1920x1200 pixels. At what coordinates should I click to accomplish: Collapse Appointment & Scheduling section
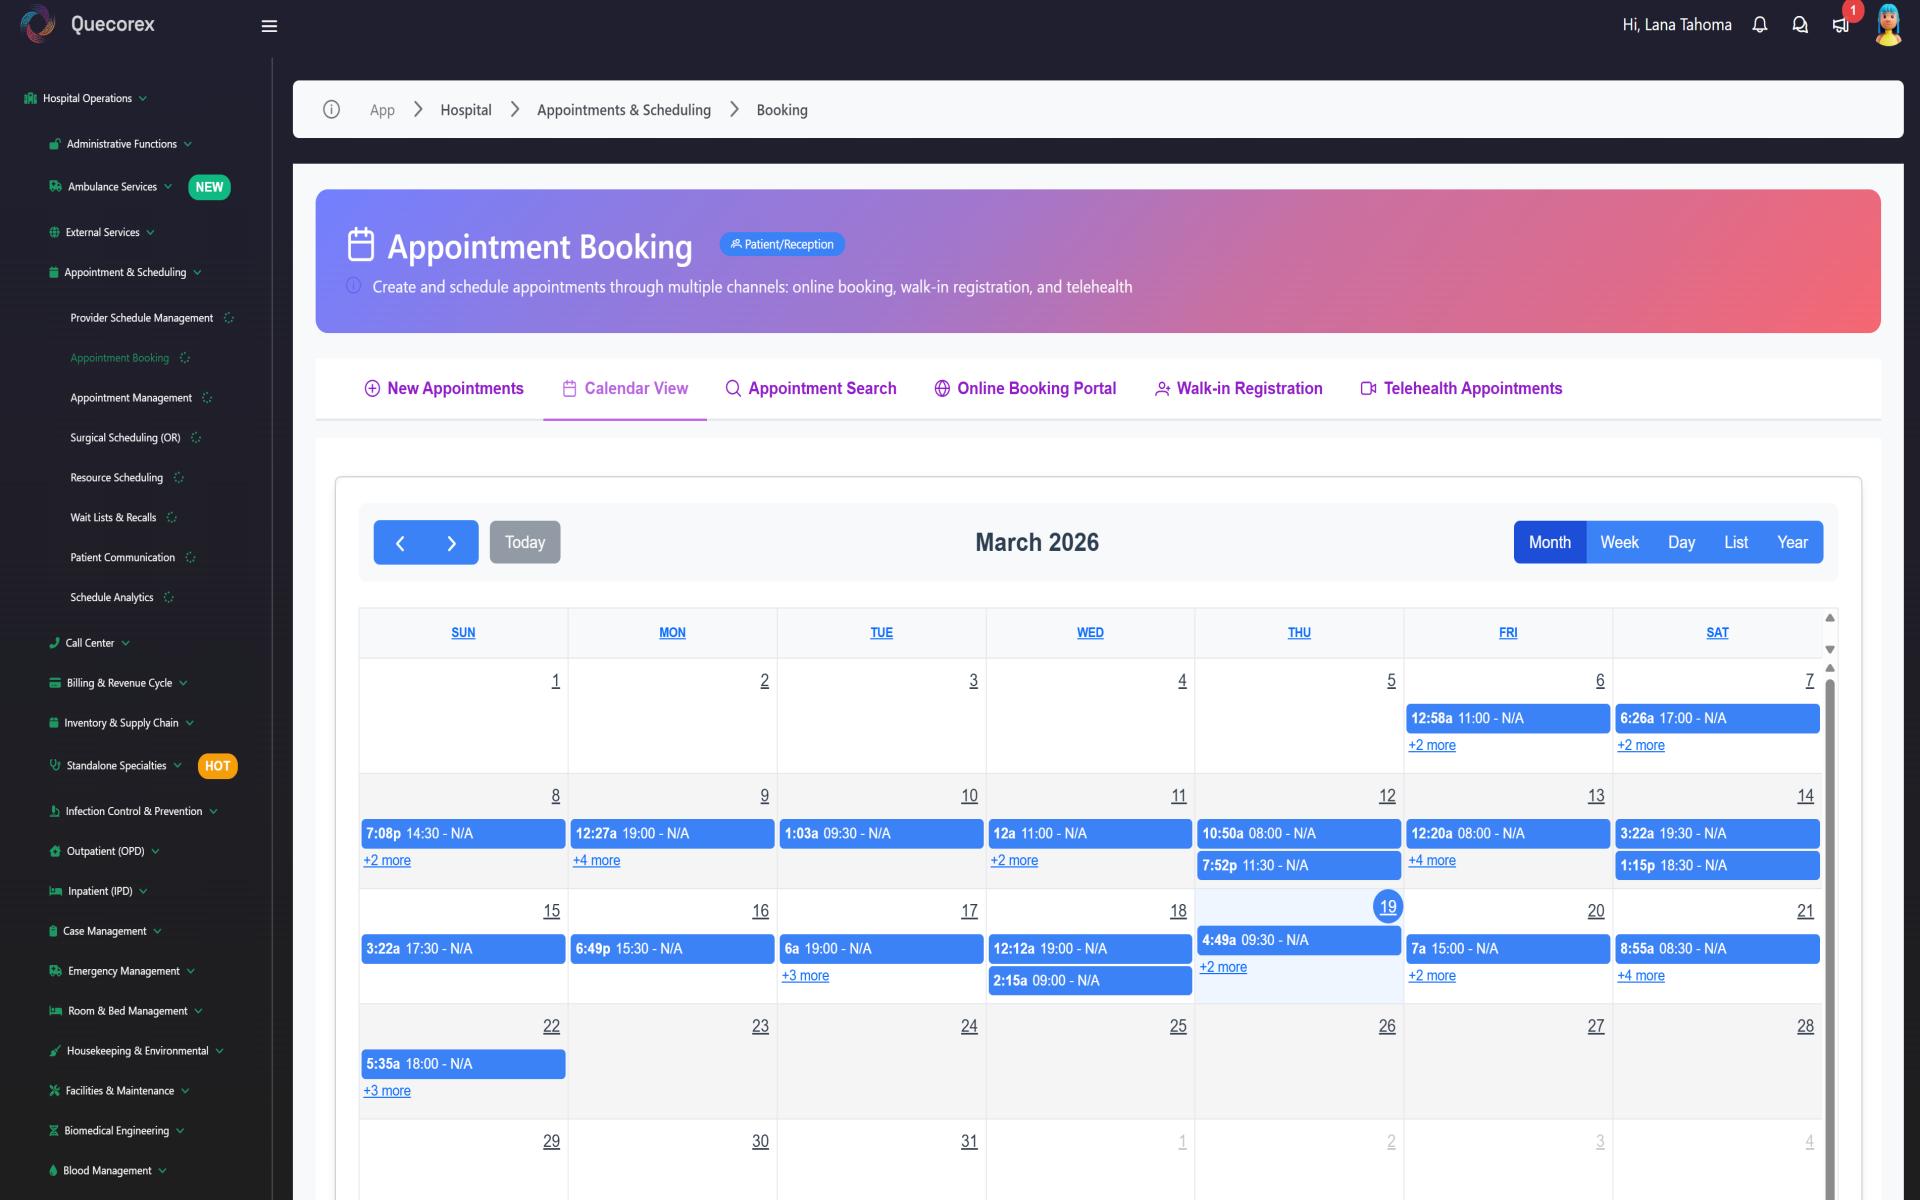pyautogui.click(x=197, y=272)
